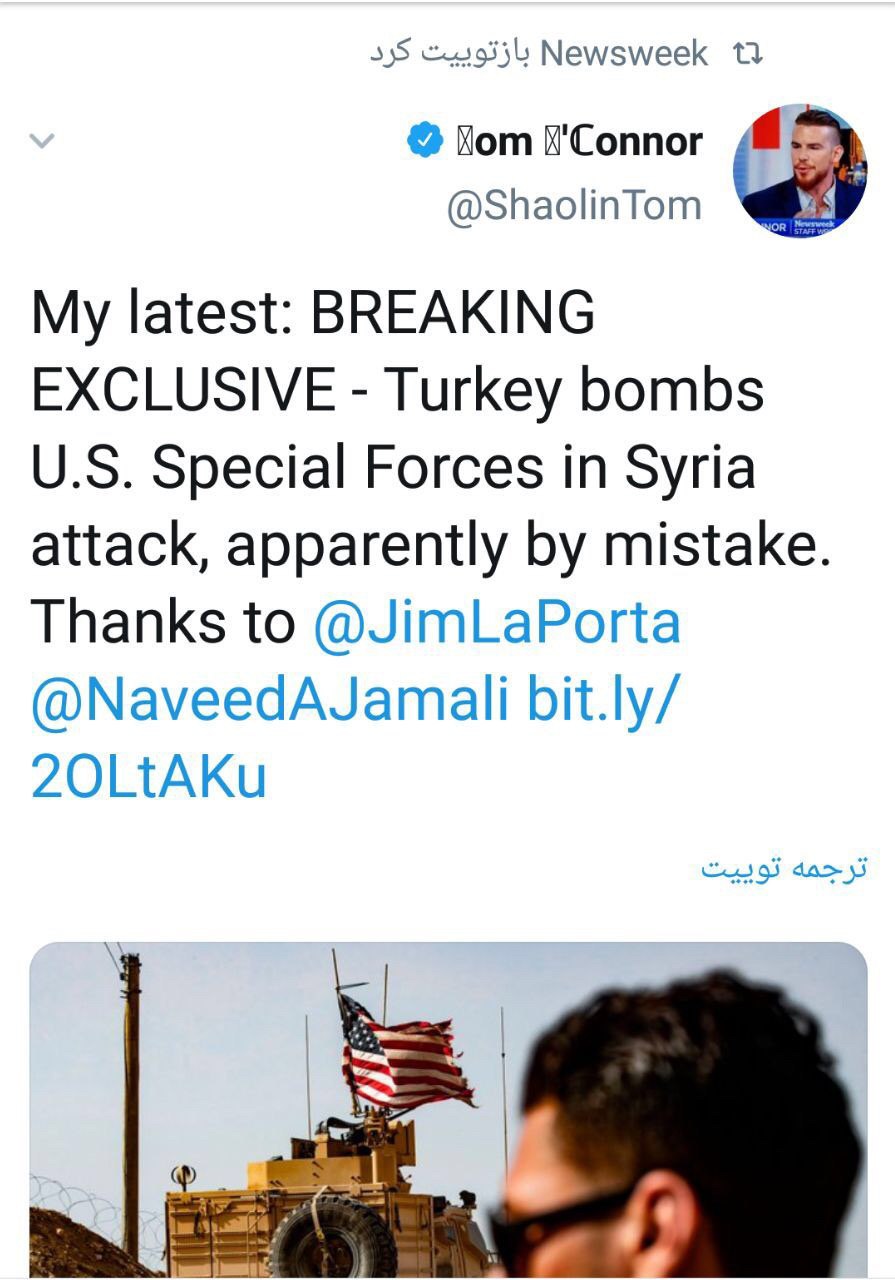Open the military vehicle article image
The width and height of the screenshot is (895, 1280).
[448, 1110]
